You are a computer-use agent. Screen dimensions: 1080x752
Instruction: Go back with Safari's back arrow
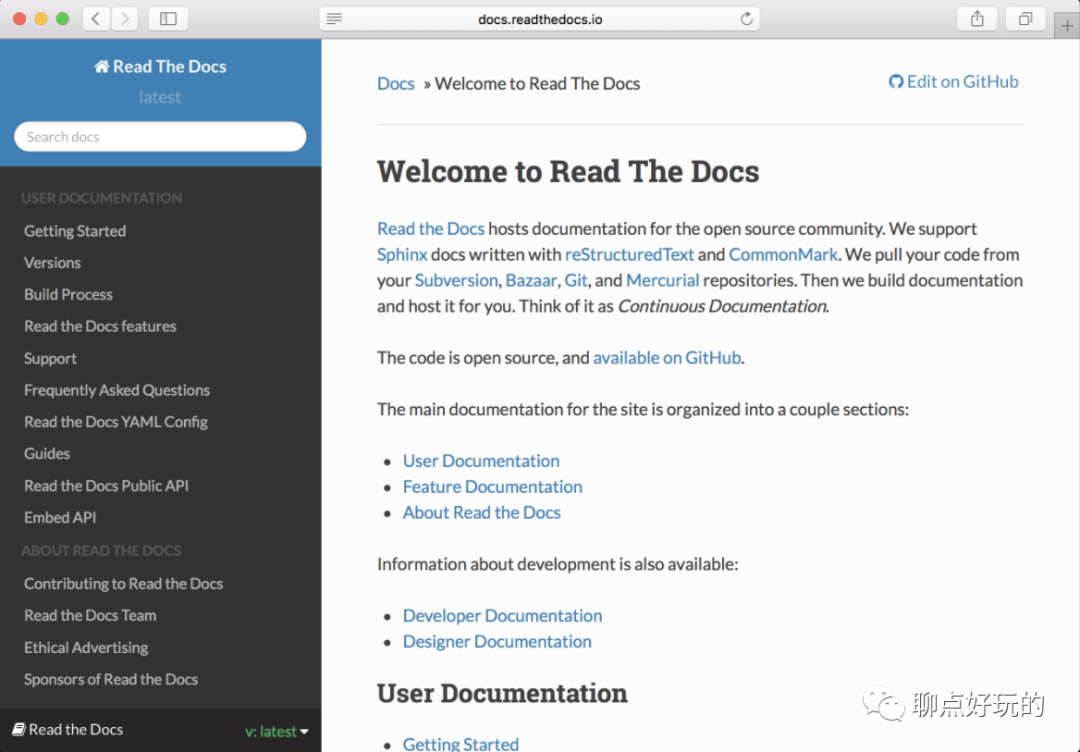tap(96, 19)
